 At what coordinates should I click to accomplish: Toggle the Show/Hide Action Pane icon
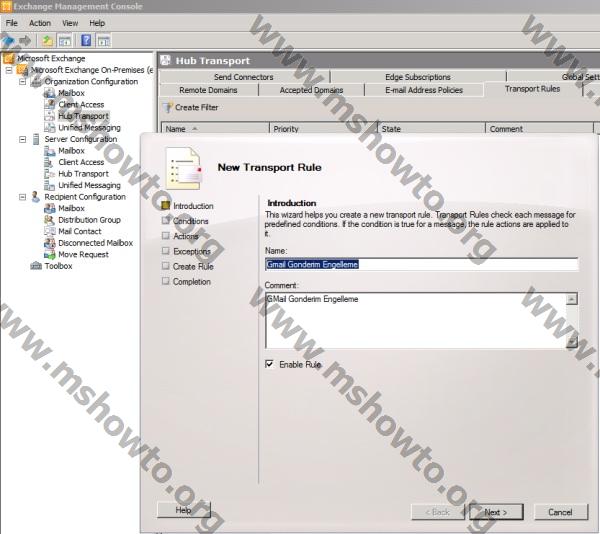coord(104,40)
